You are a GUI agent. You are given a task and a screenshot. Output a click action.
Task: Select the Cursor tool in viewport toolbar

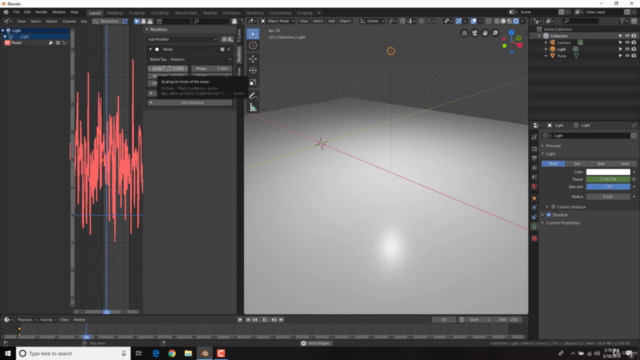[x=253, y=46]
